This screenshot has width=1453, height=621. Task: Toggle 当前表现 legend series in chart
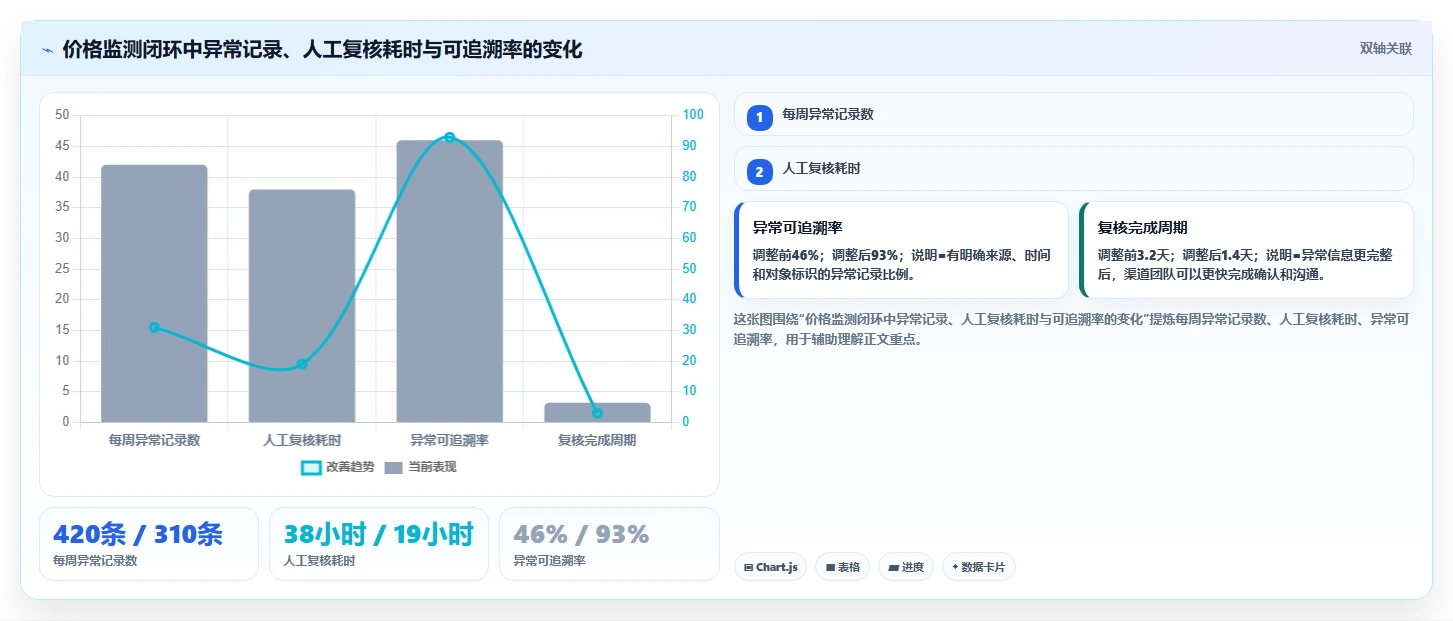pos(420,467)
